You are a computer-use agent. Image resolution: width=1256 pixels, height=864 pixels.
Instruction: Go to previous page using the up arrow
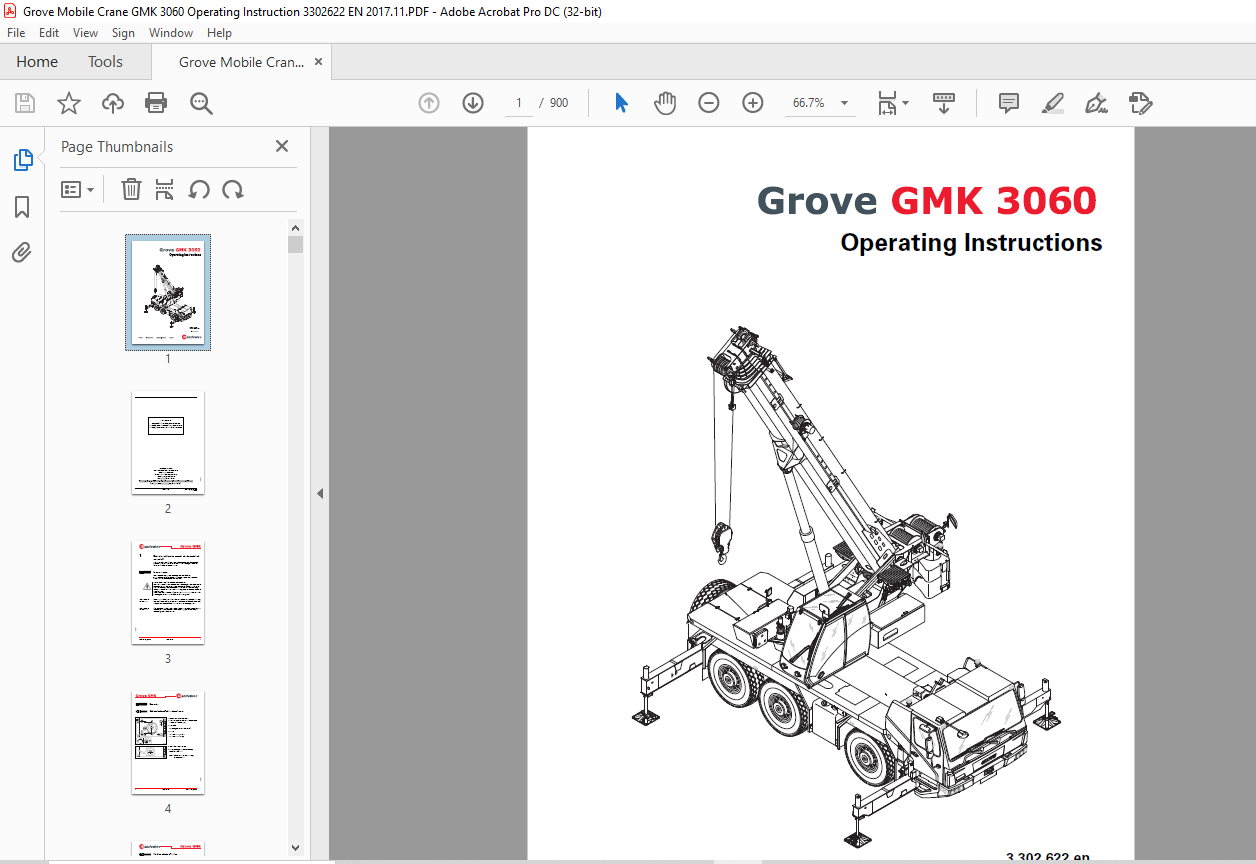[x=429, y=103]
